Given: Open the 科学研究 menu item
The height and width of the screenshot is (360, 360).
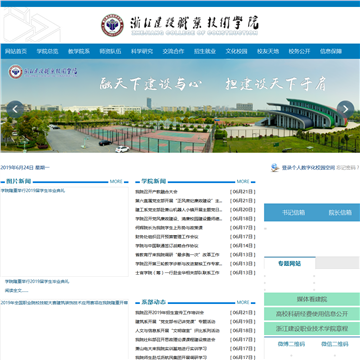Looking at the screenshot, I should point(142,51).
